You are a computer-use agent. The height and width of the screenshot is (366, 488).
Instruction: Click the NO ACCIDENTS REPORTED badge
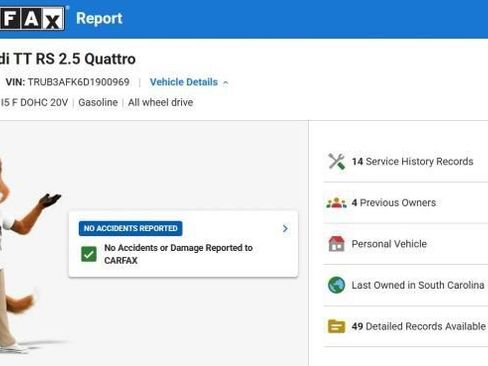pos(130,228)
